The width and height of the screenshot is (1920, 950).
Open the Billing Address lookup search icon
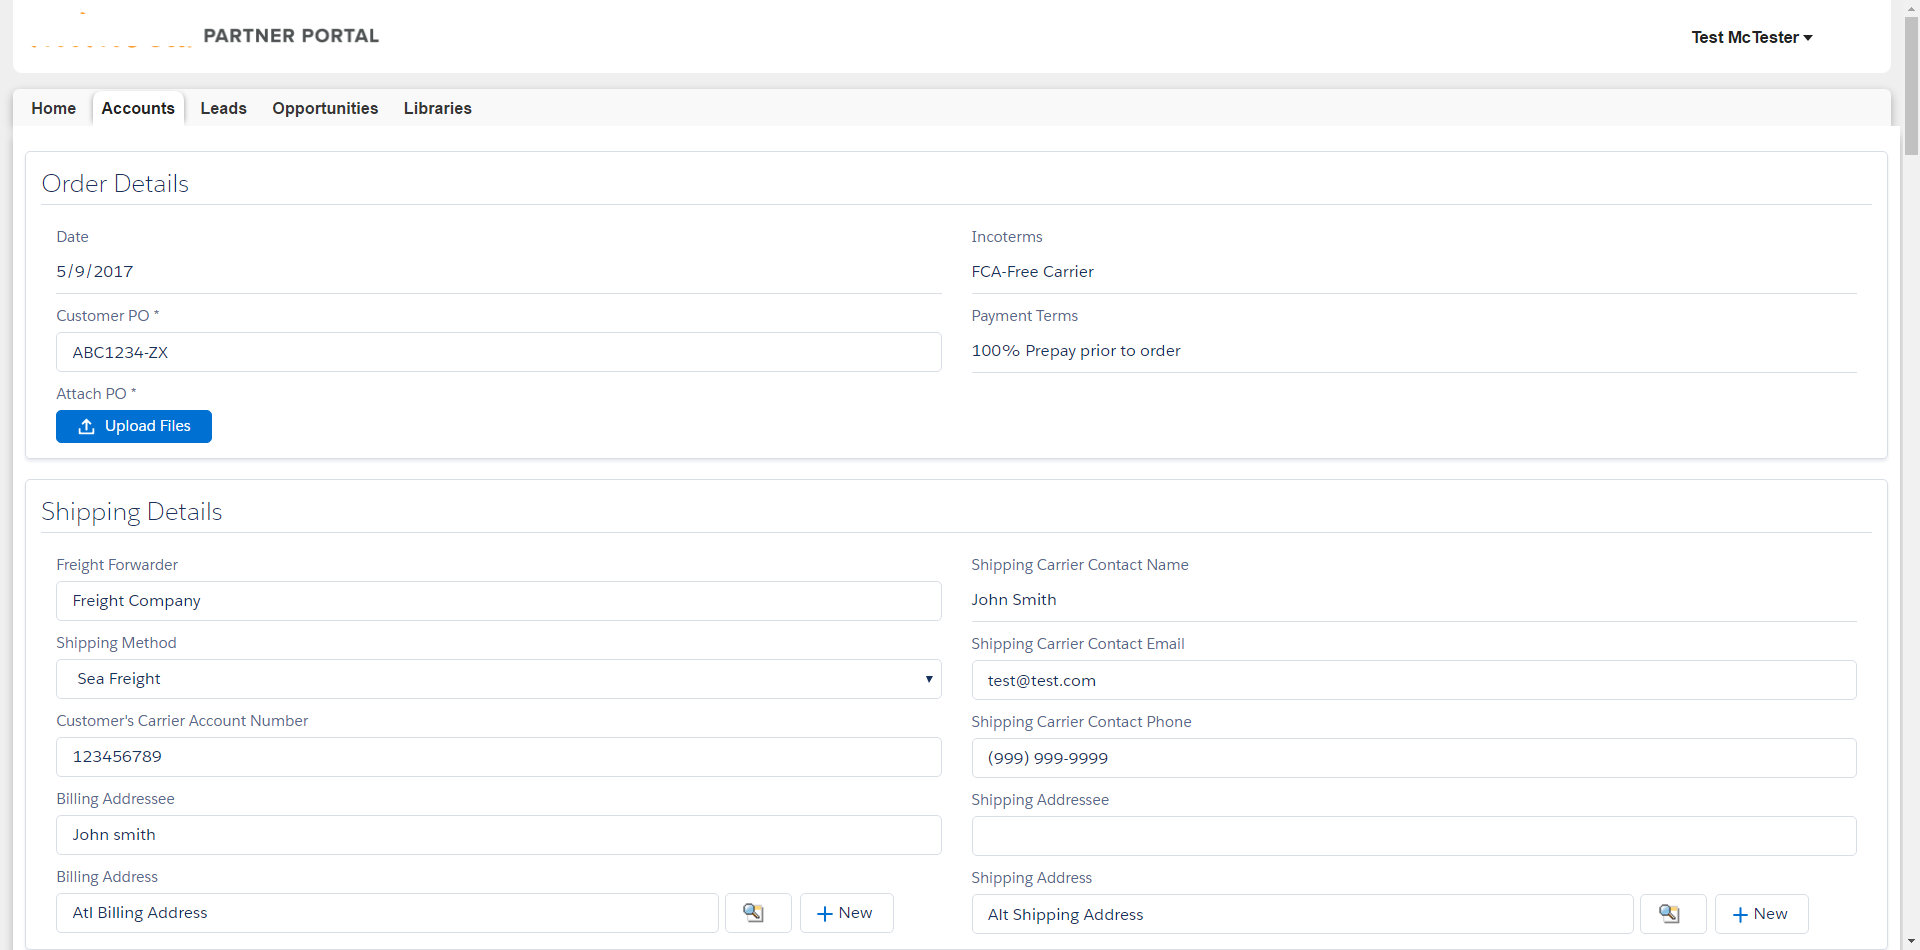[x=758, y=913]
